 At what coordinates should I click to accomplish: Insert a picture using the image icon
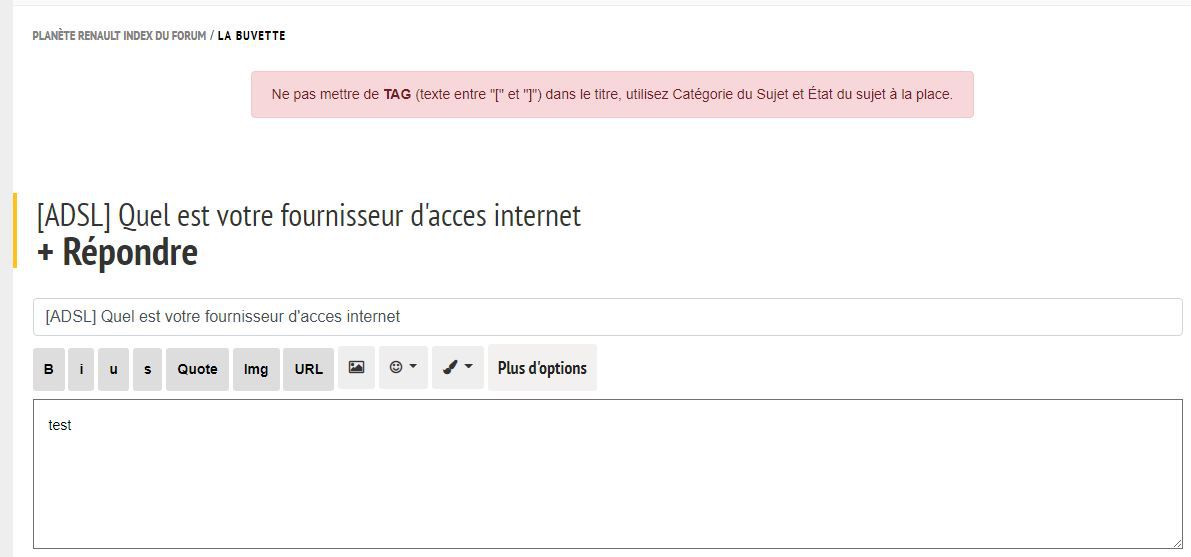[x=356, y=367]
